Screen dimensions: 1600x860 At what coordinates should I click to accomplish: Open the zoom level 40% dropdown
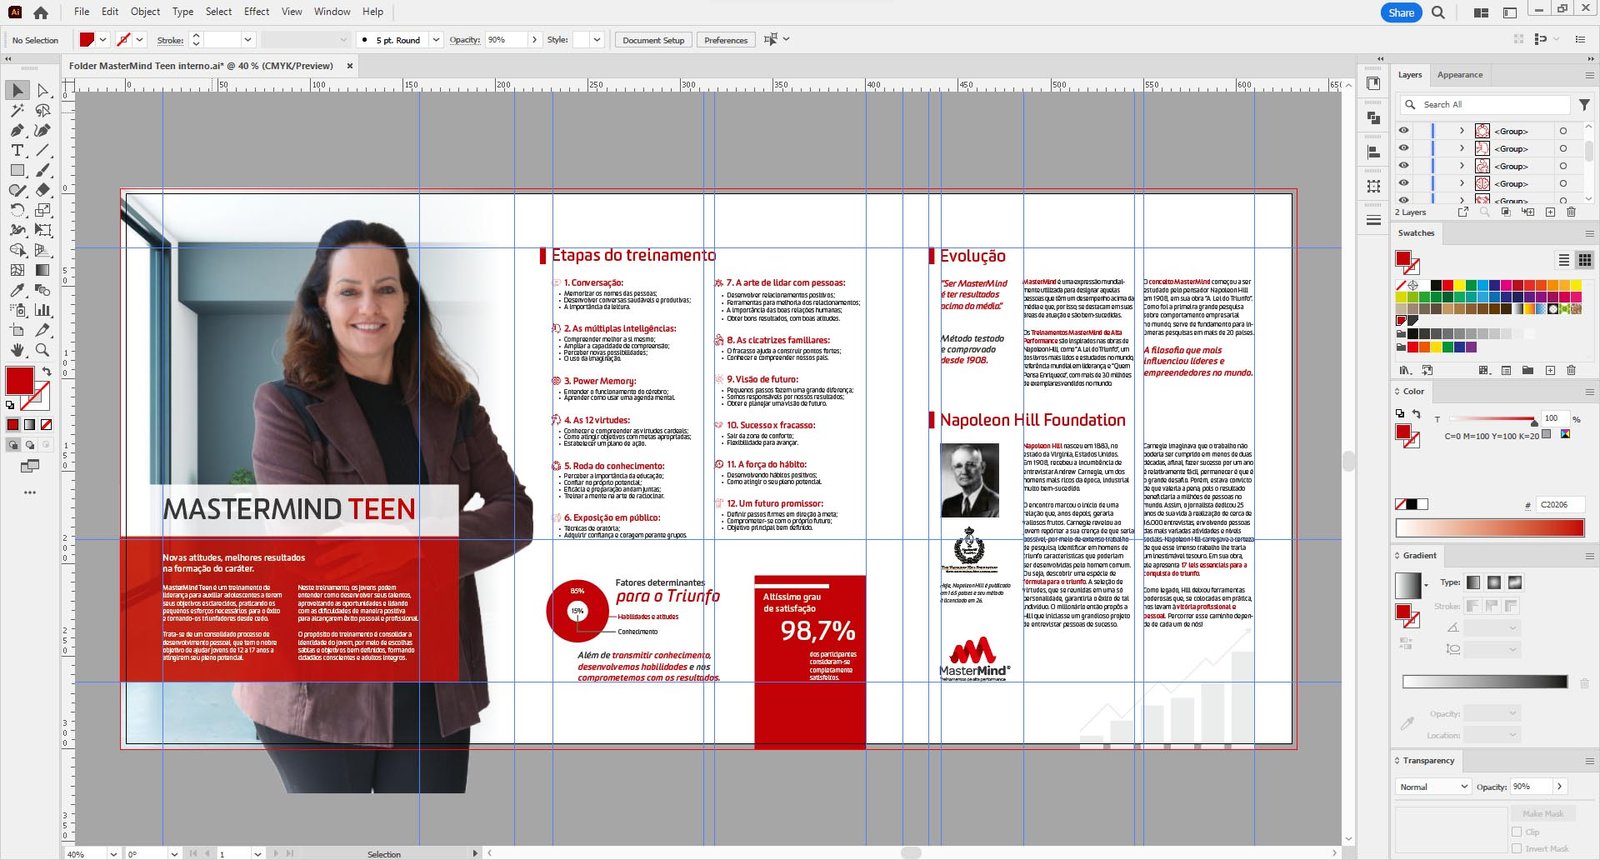click(x=113, y=854)
